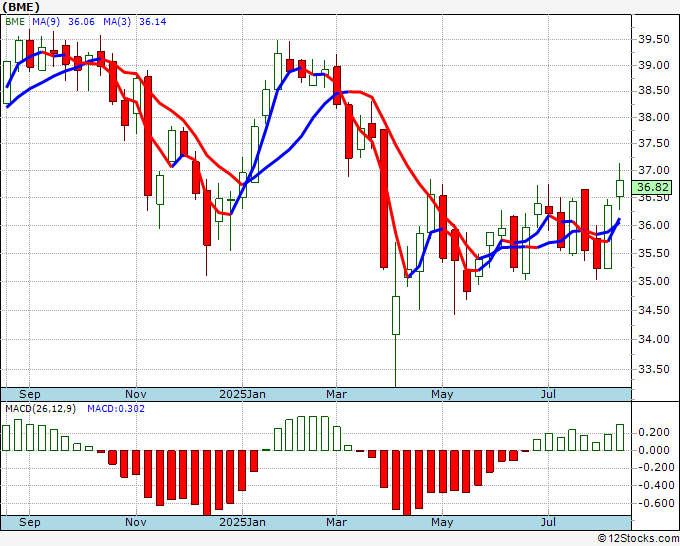Click the tallest red candlestick in early November

tap(148, 136)
